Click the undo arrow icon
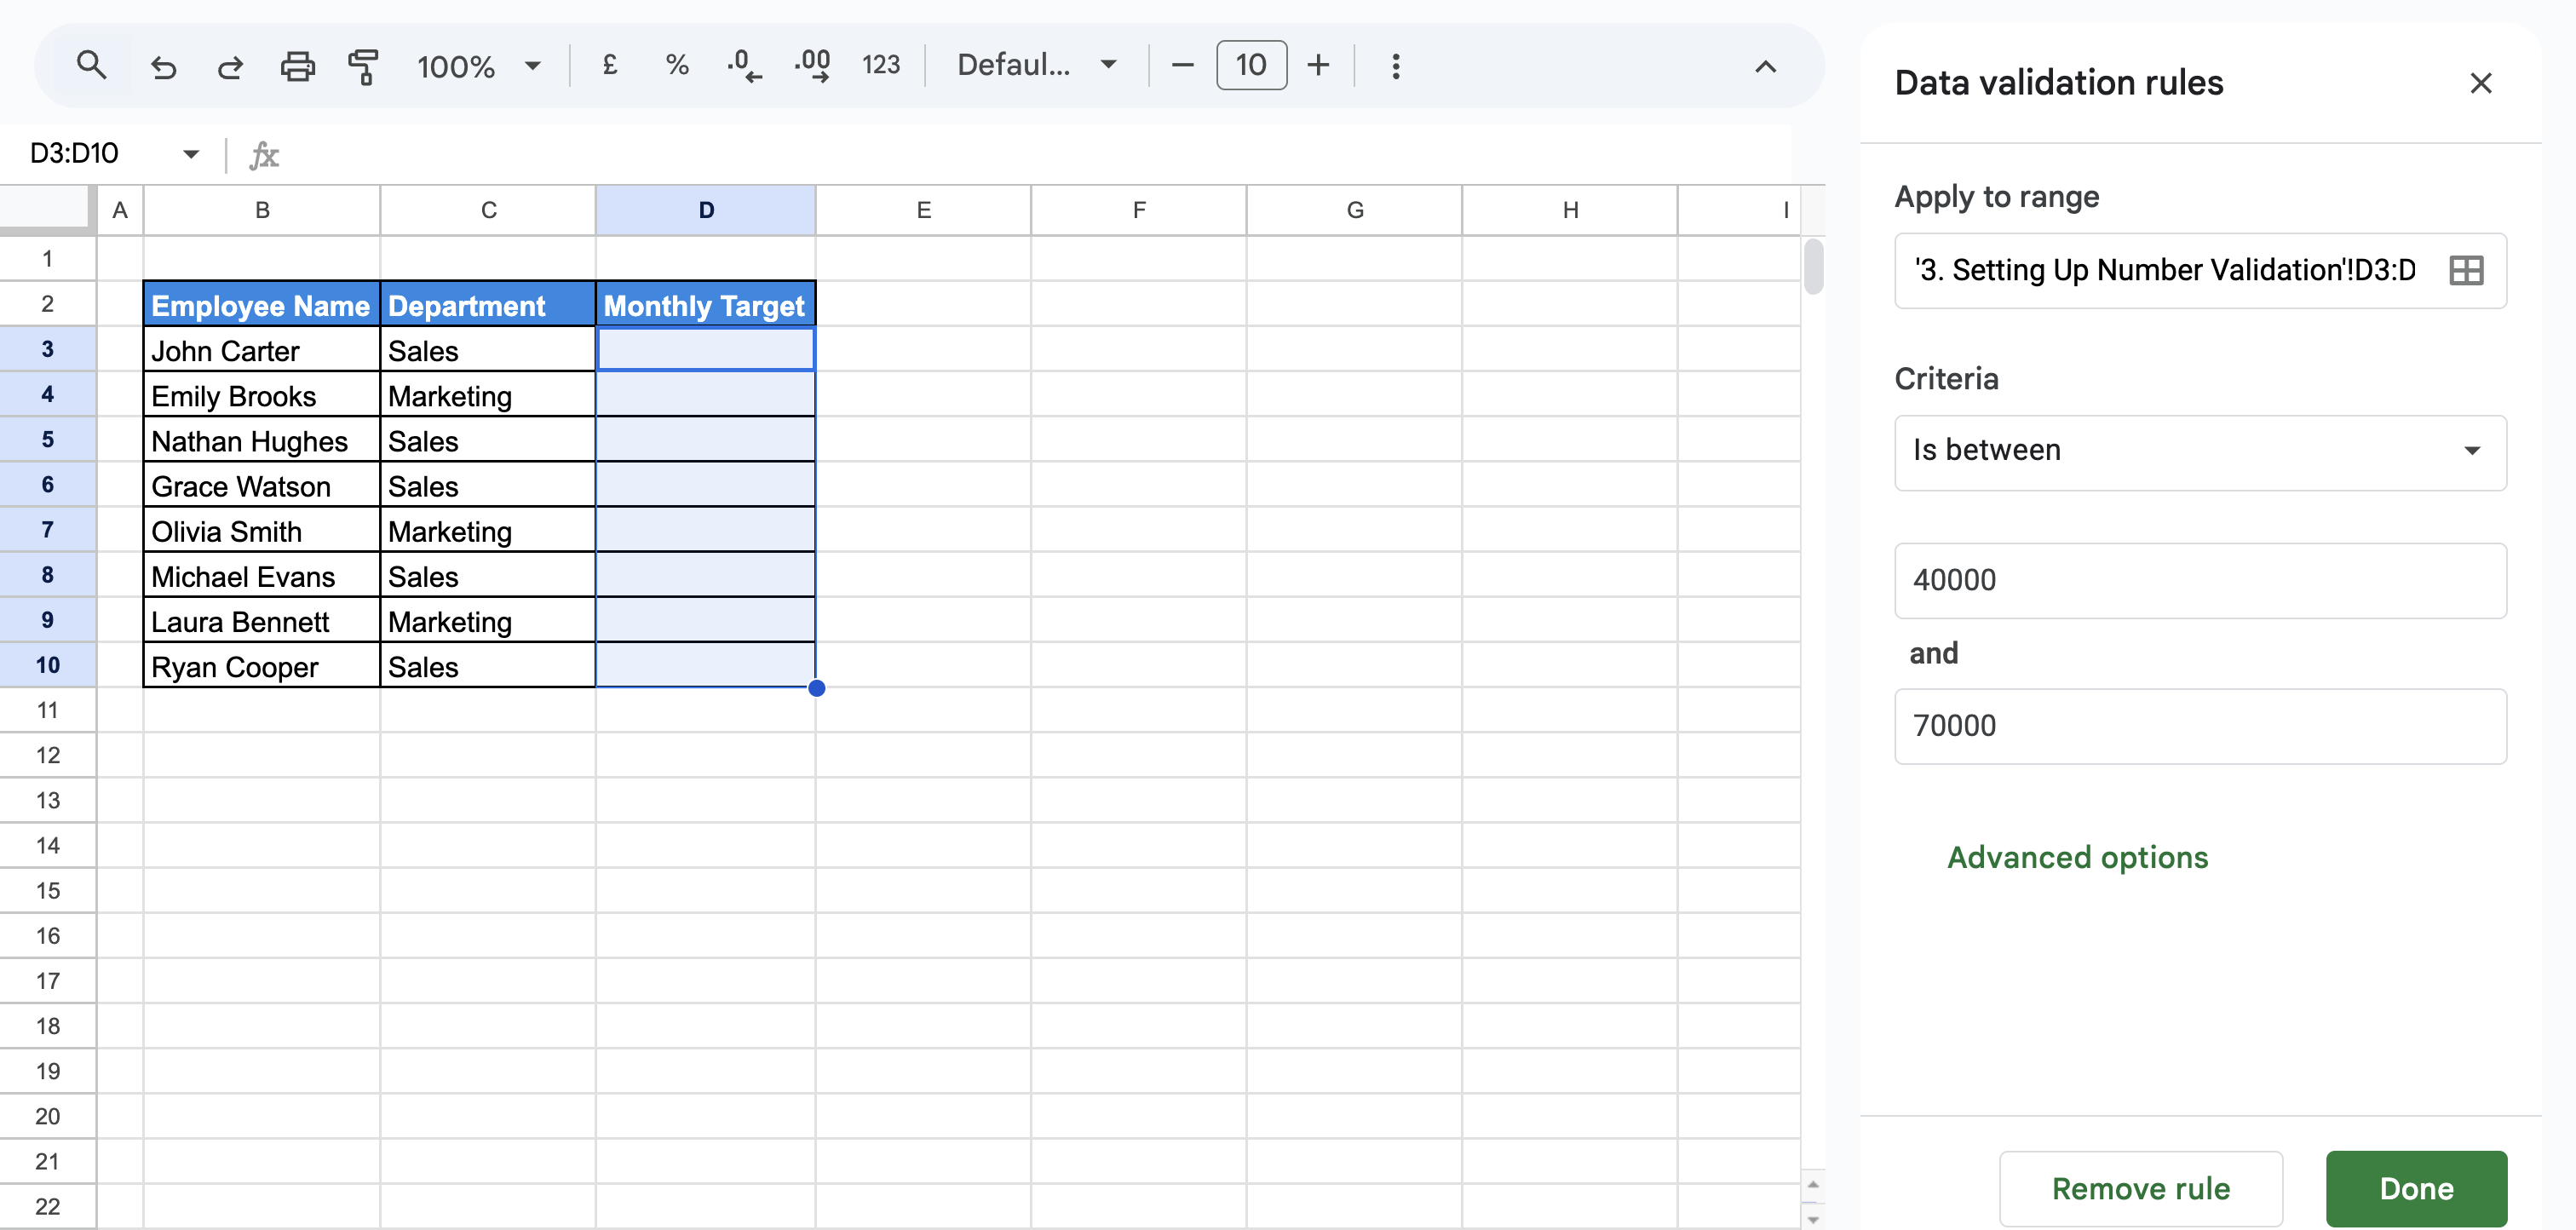This screenshot has height=1230, width=2576. 163,67
